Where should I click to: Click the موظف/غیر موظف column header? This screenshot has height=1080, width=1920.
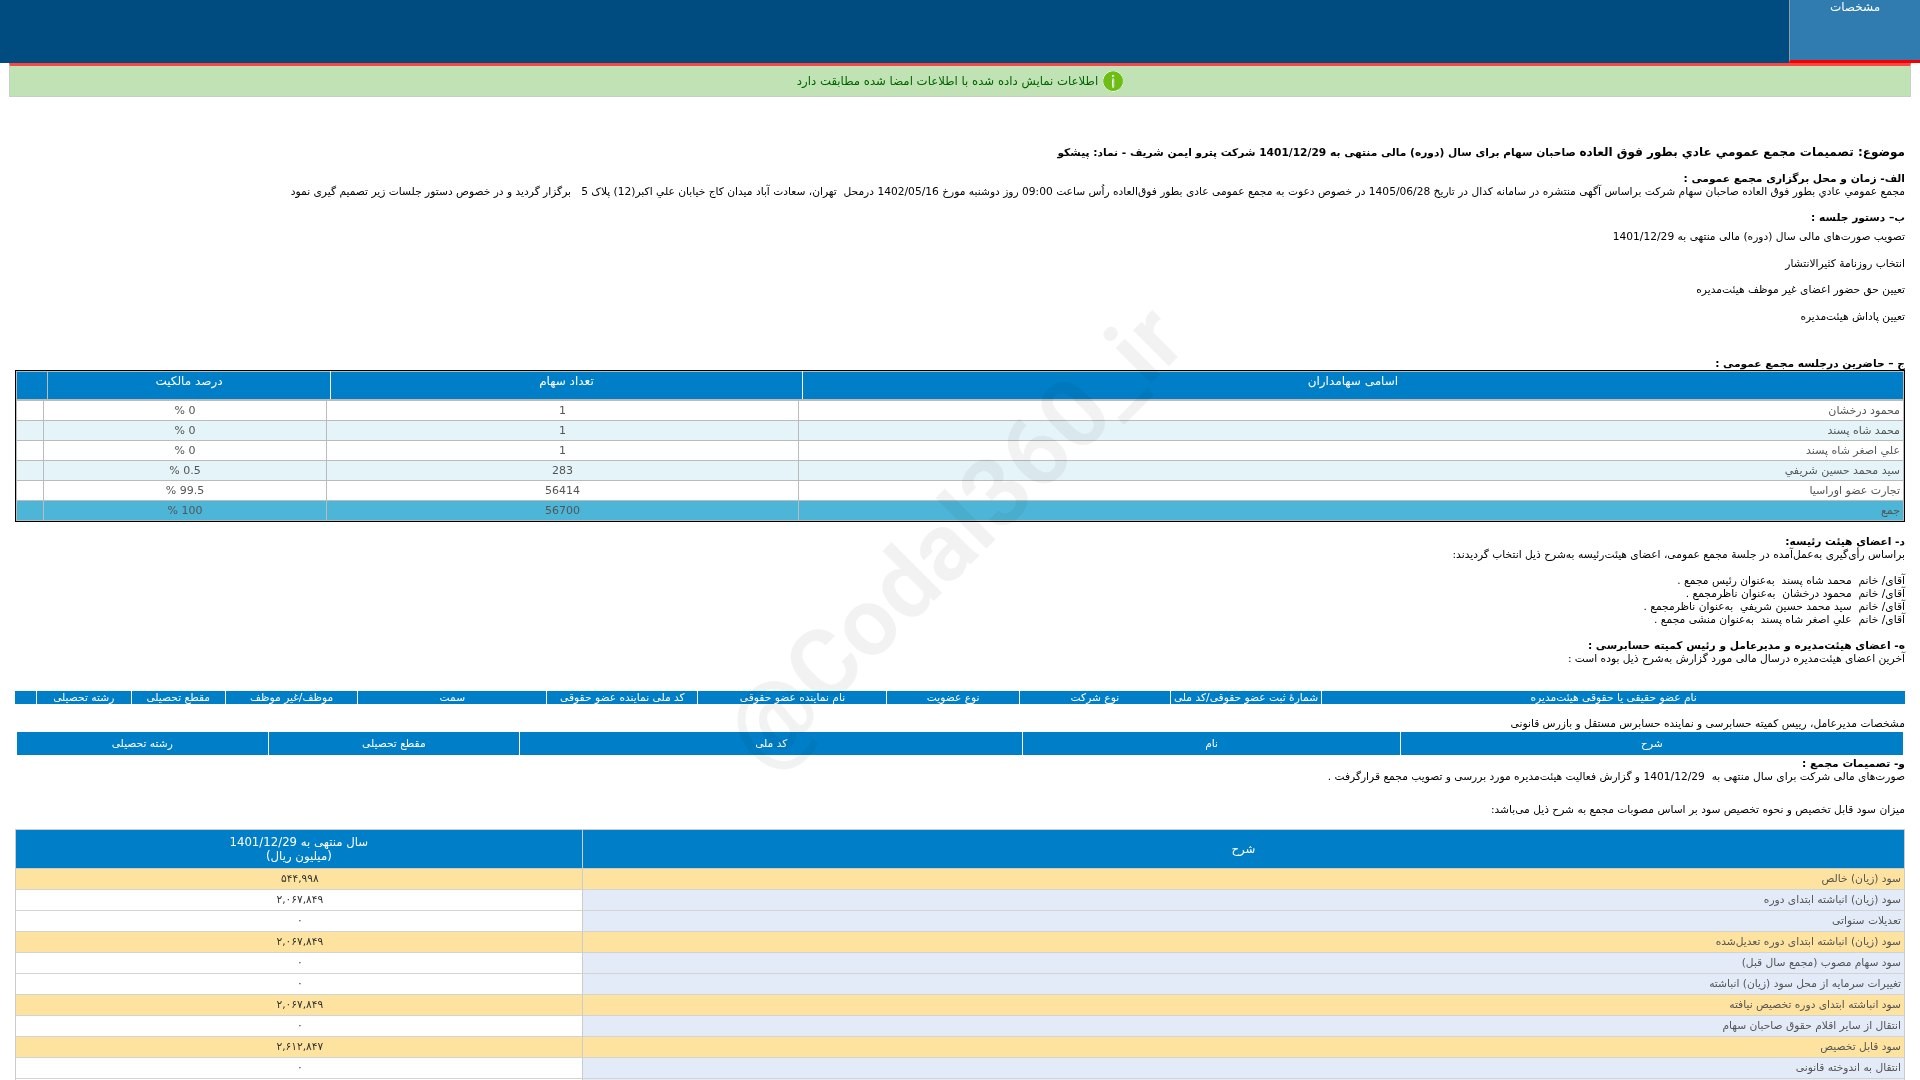[291, 698]
